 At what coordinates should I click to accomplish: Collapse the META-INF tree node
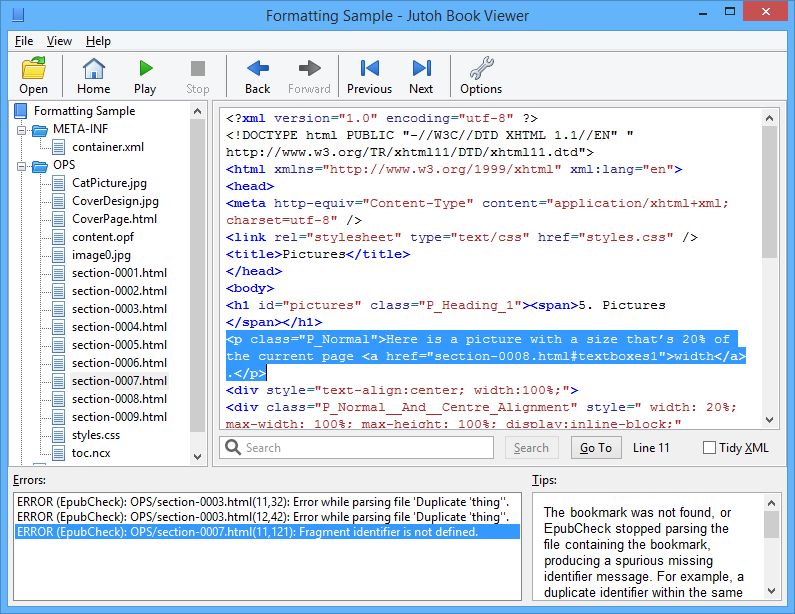click(21, 130)
